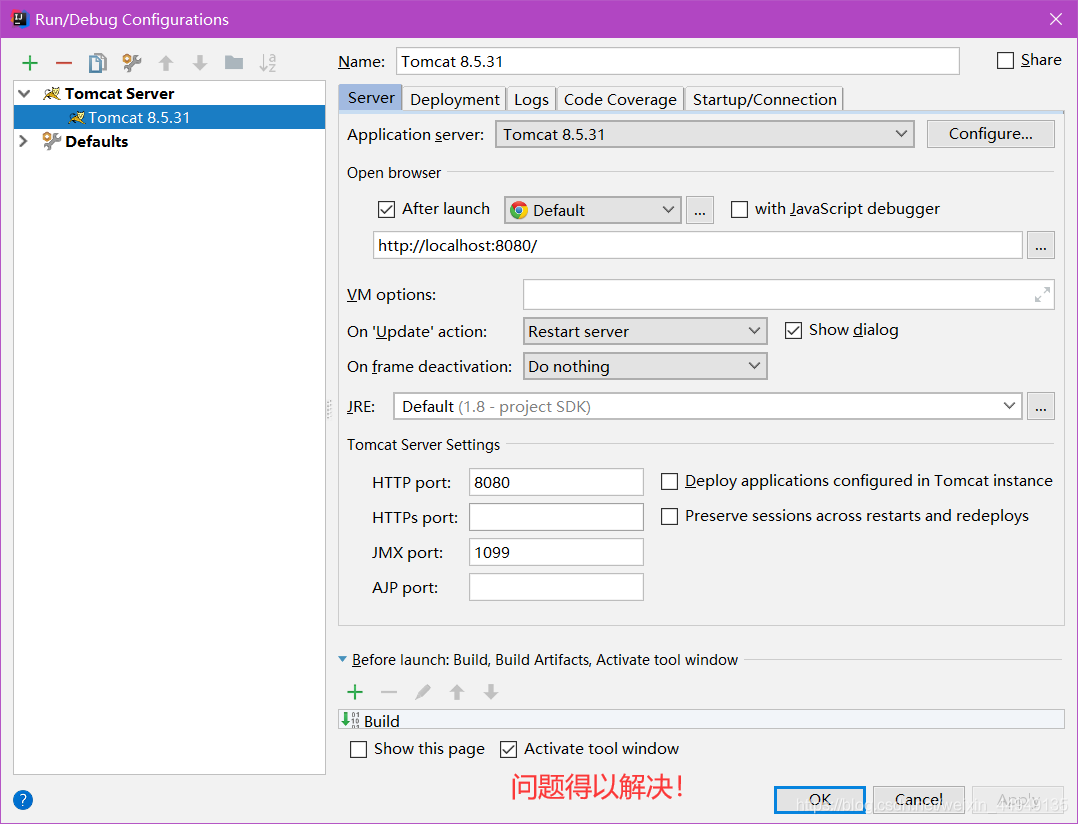The height and width of the screenshot is (824, 1078).
Task: Add a new run configuration with plus icon
Action: click(x=29, y=62)
